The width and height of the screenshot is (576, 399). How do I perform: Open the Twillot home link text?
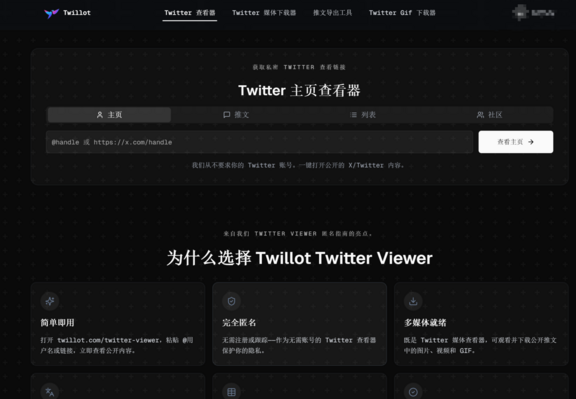(x=77, y=13)
